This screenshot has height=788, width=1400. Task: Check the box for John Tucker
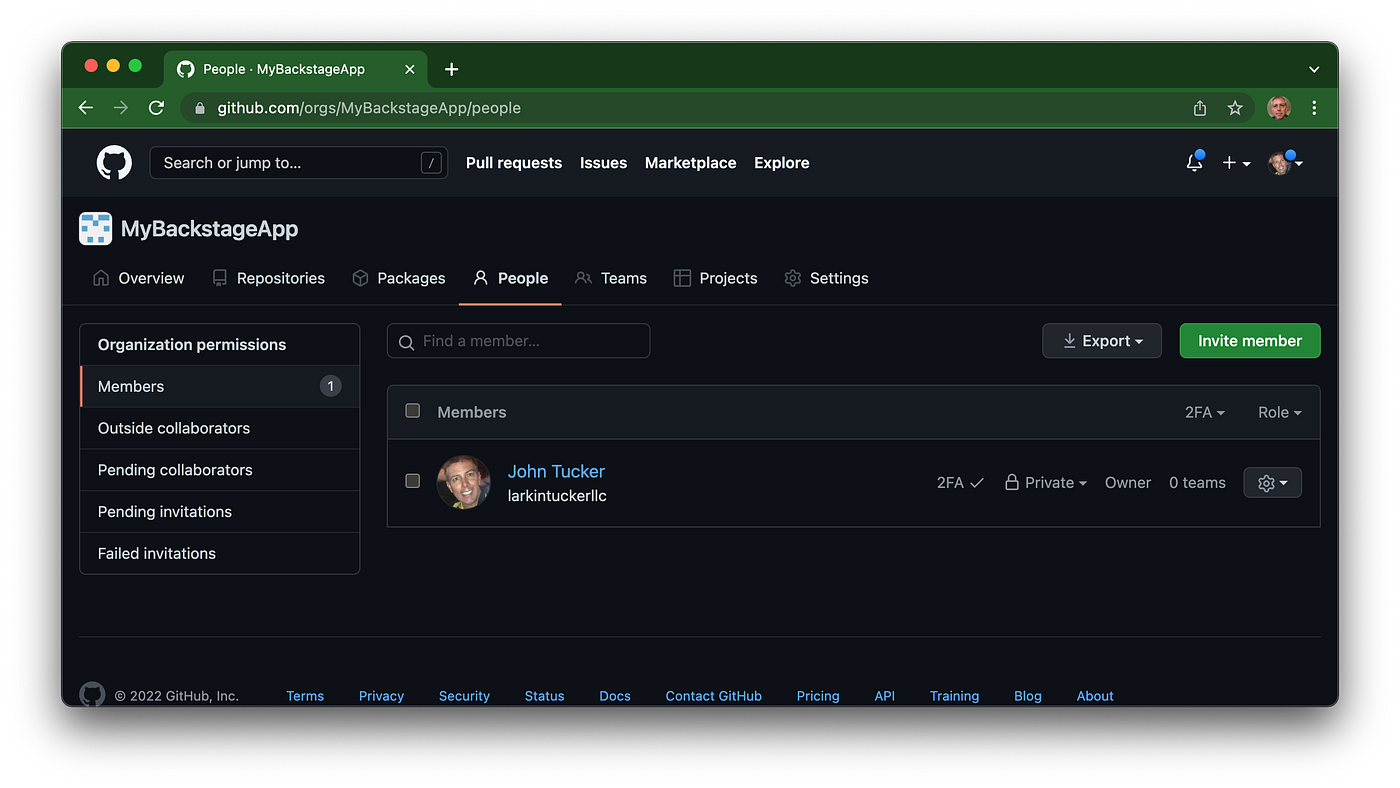coord(412,481)
